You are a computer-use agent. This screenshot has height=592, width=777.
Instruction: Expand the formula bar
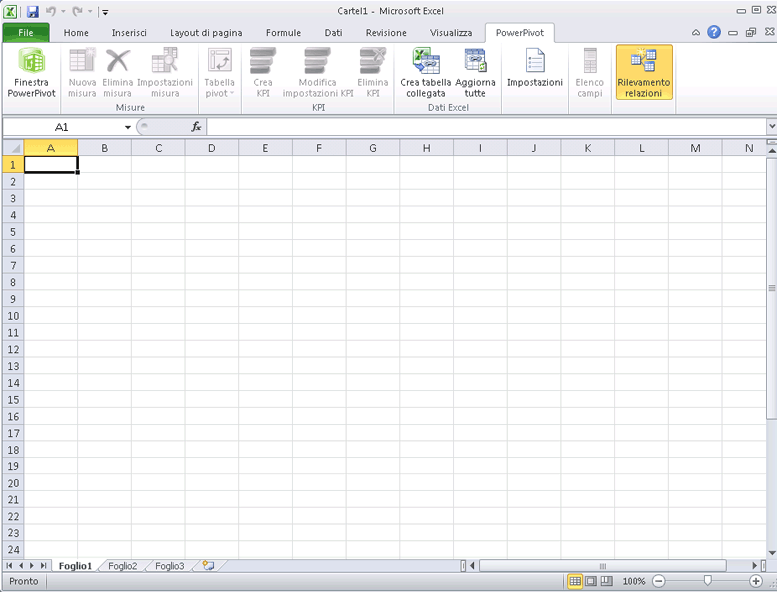tap(771, 127)
